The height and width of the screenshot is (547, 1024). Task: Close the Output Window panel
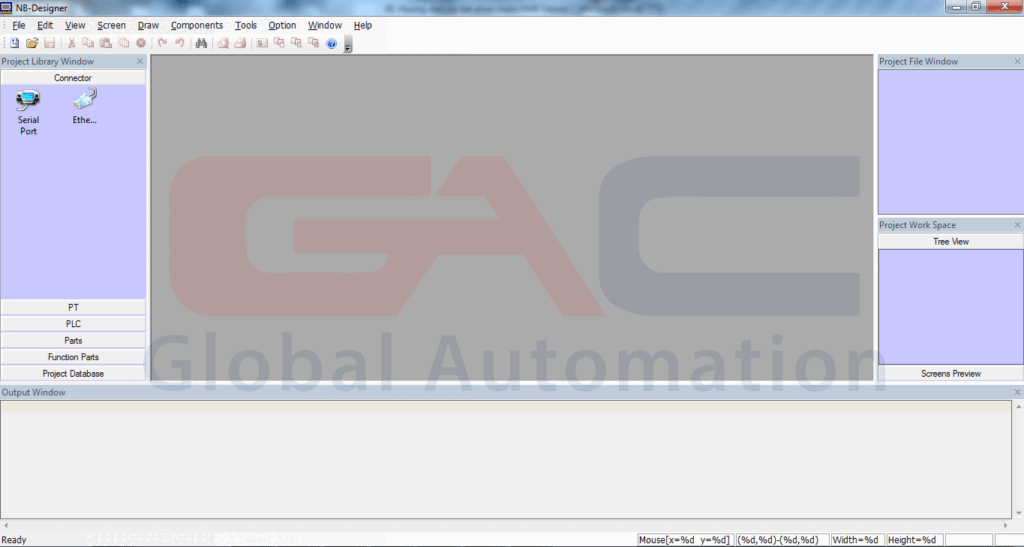click(x=1017, y=392)
